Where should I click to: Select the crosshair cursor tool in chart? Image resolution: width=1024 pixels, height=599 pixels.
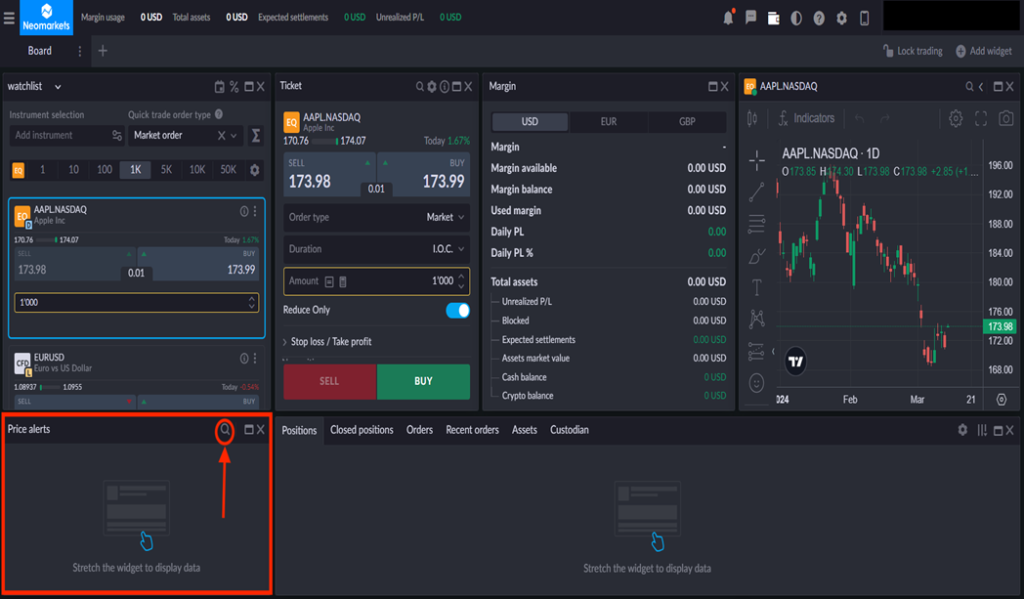757,159
